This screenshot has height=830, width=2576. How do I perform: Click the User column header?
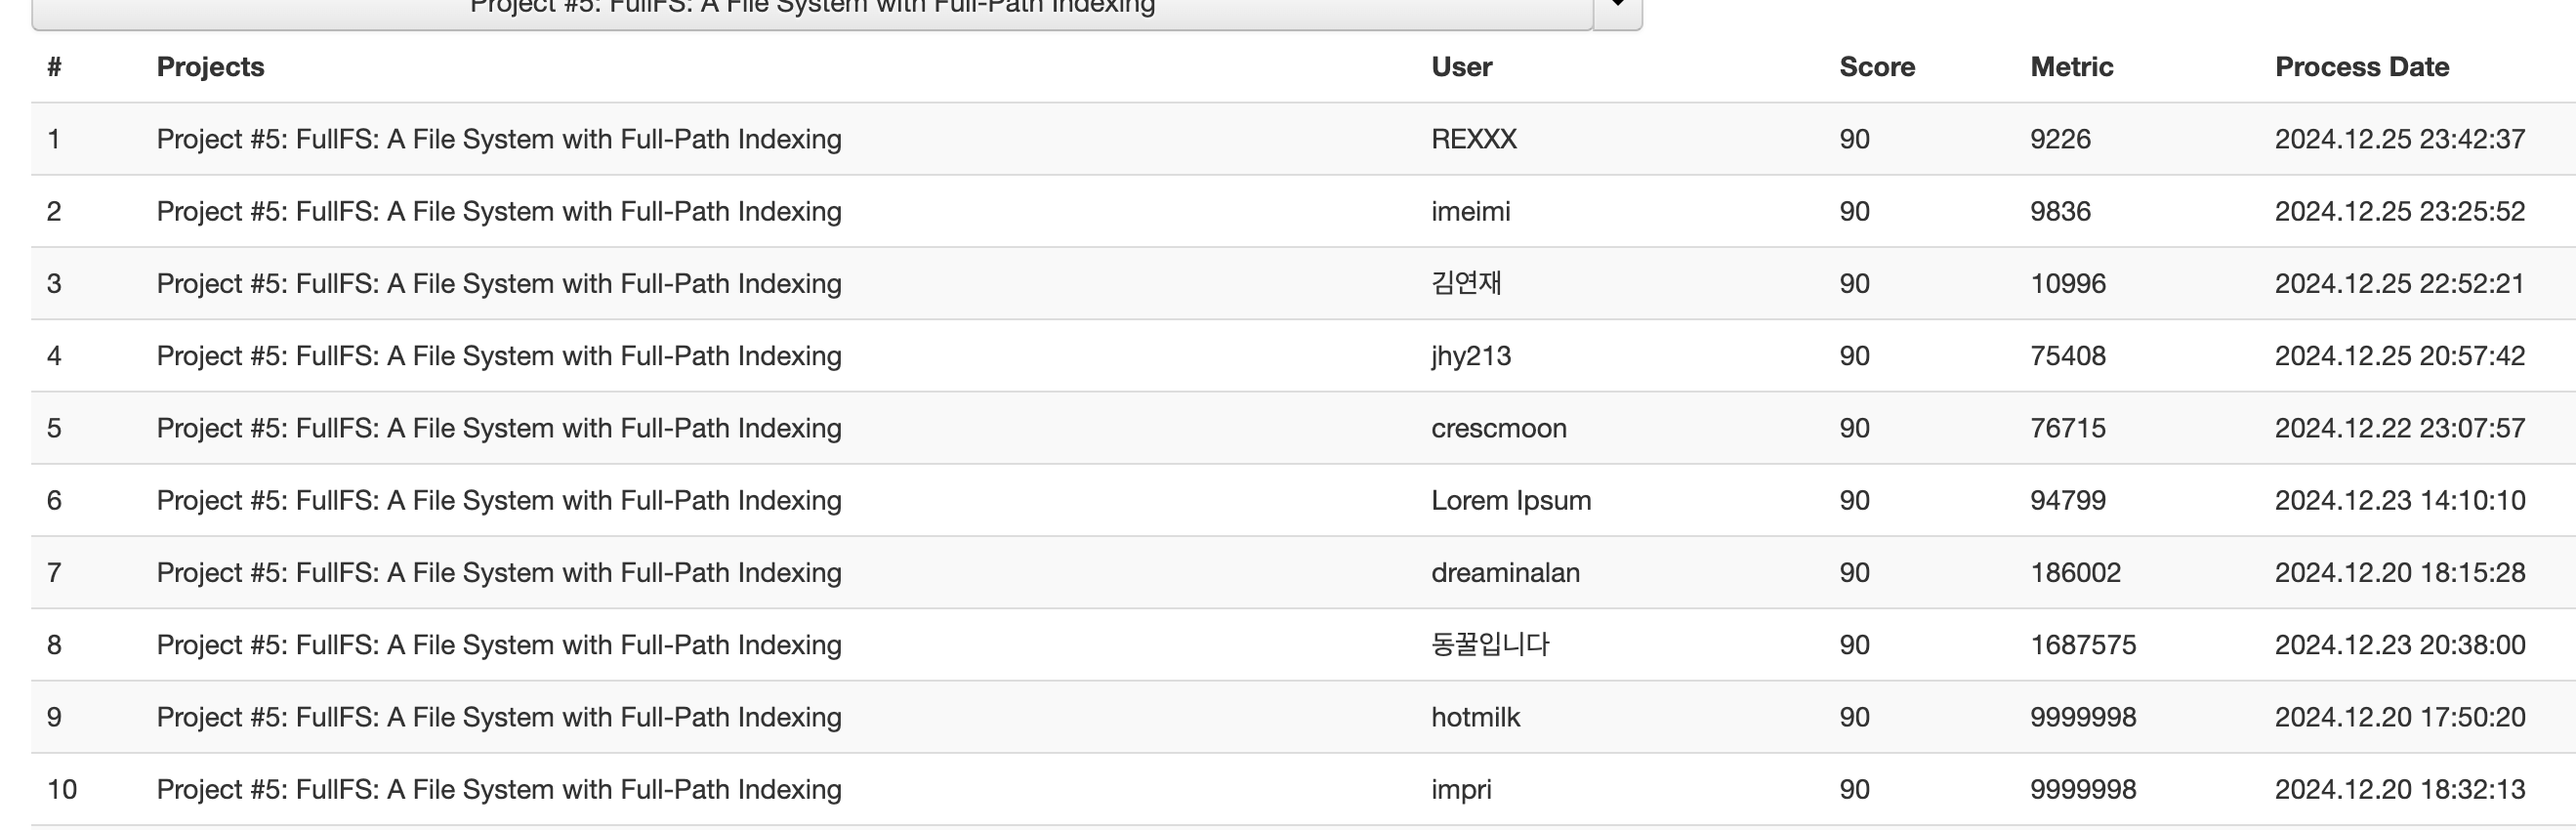click(1461, 67)
